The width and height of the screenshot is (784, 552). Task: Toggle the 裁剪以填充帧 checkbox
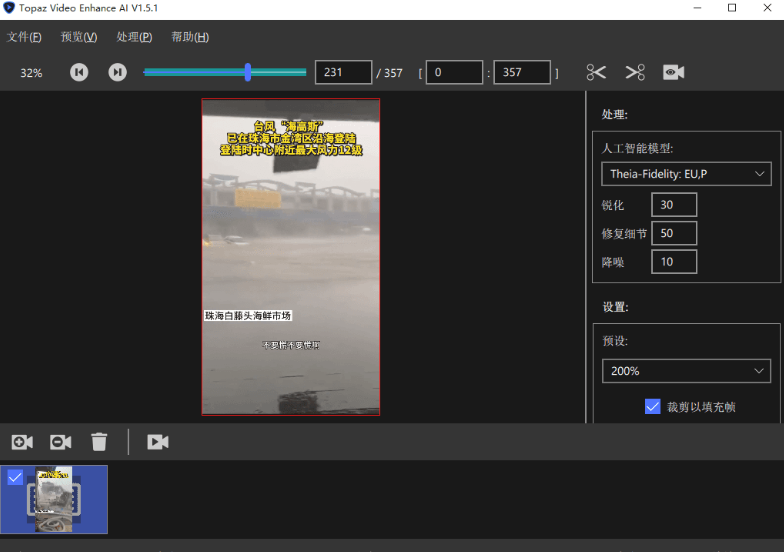click(652, 406)
